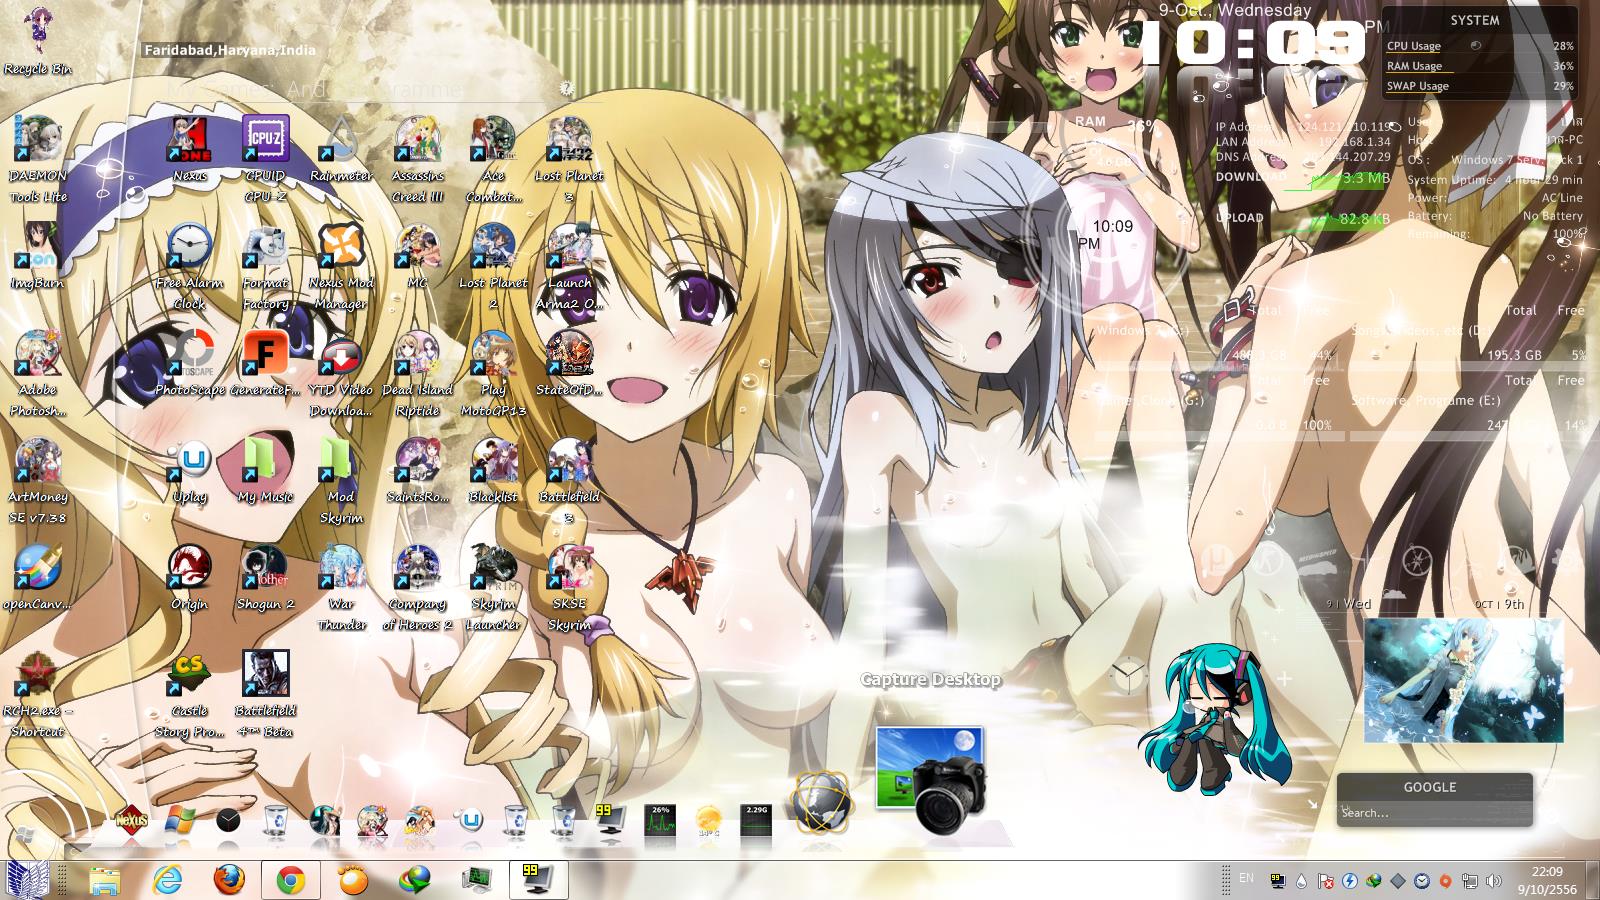The width and height of the screenshot is (1600, 900).
Task: Open Windows Explorer from the taskbar
Action: click(105, 880)
